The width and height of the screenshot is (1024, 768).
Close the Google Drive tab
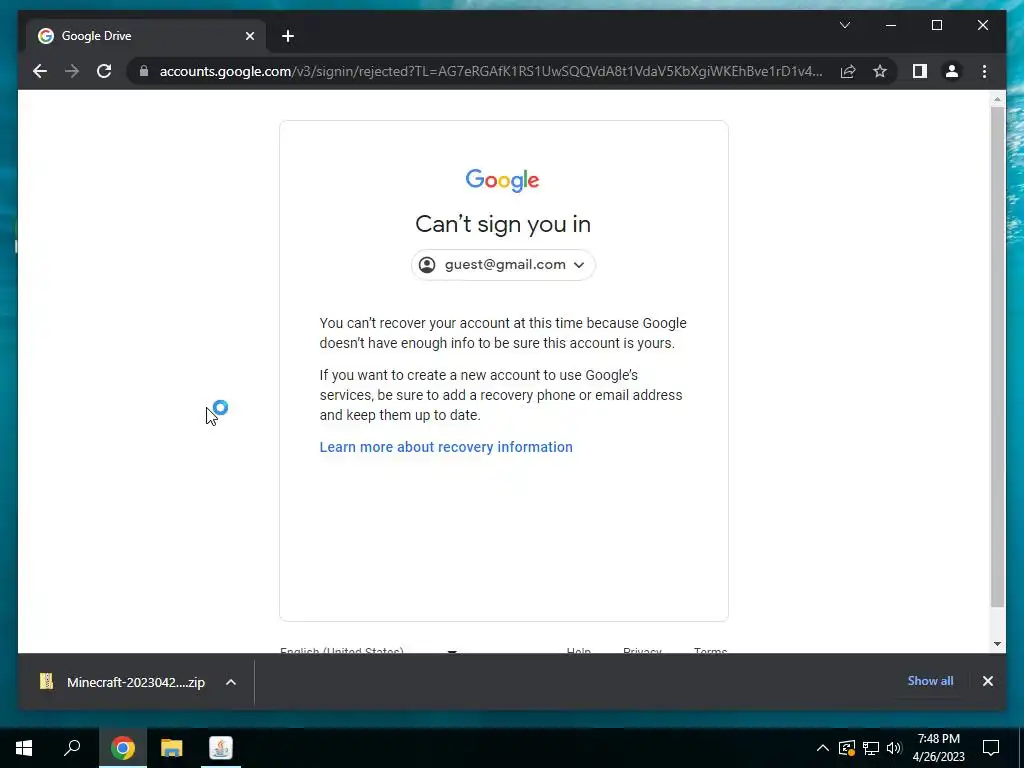point(249,36)
